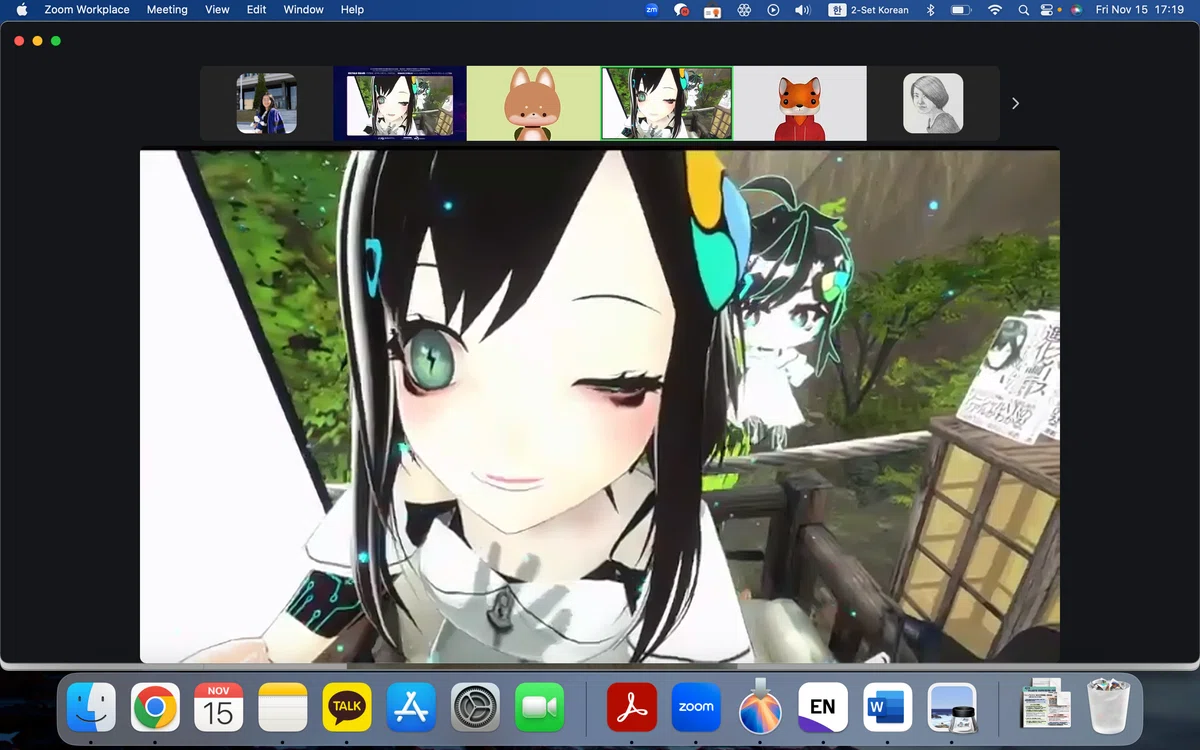Open FaceTime from the Dock
Image resolution: width=1200 pixels, height=750 pixels.
tap(540, 708)
